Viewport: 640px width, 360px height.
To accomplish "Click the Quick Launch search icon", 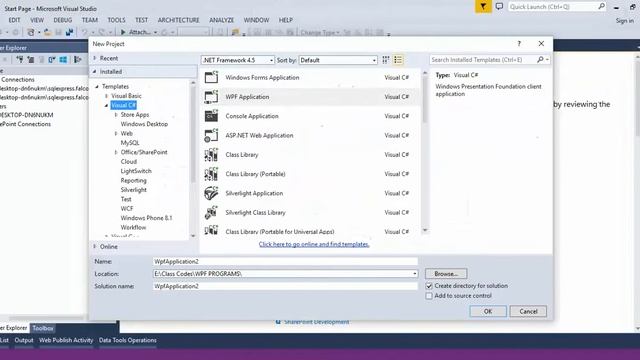I will pyautogui.click(x=602, y=7).
